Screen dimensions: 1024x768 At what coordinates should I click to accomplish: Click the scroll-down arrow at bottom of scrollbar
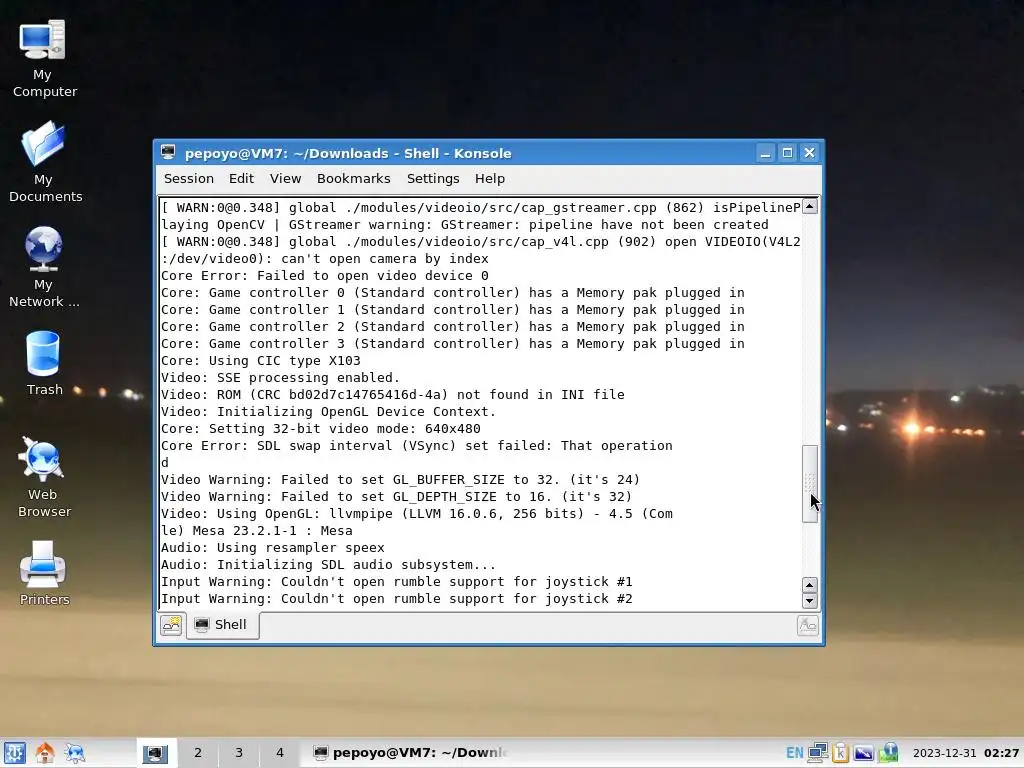coord(810,601)
